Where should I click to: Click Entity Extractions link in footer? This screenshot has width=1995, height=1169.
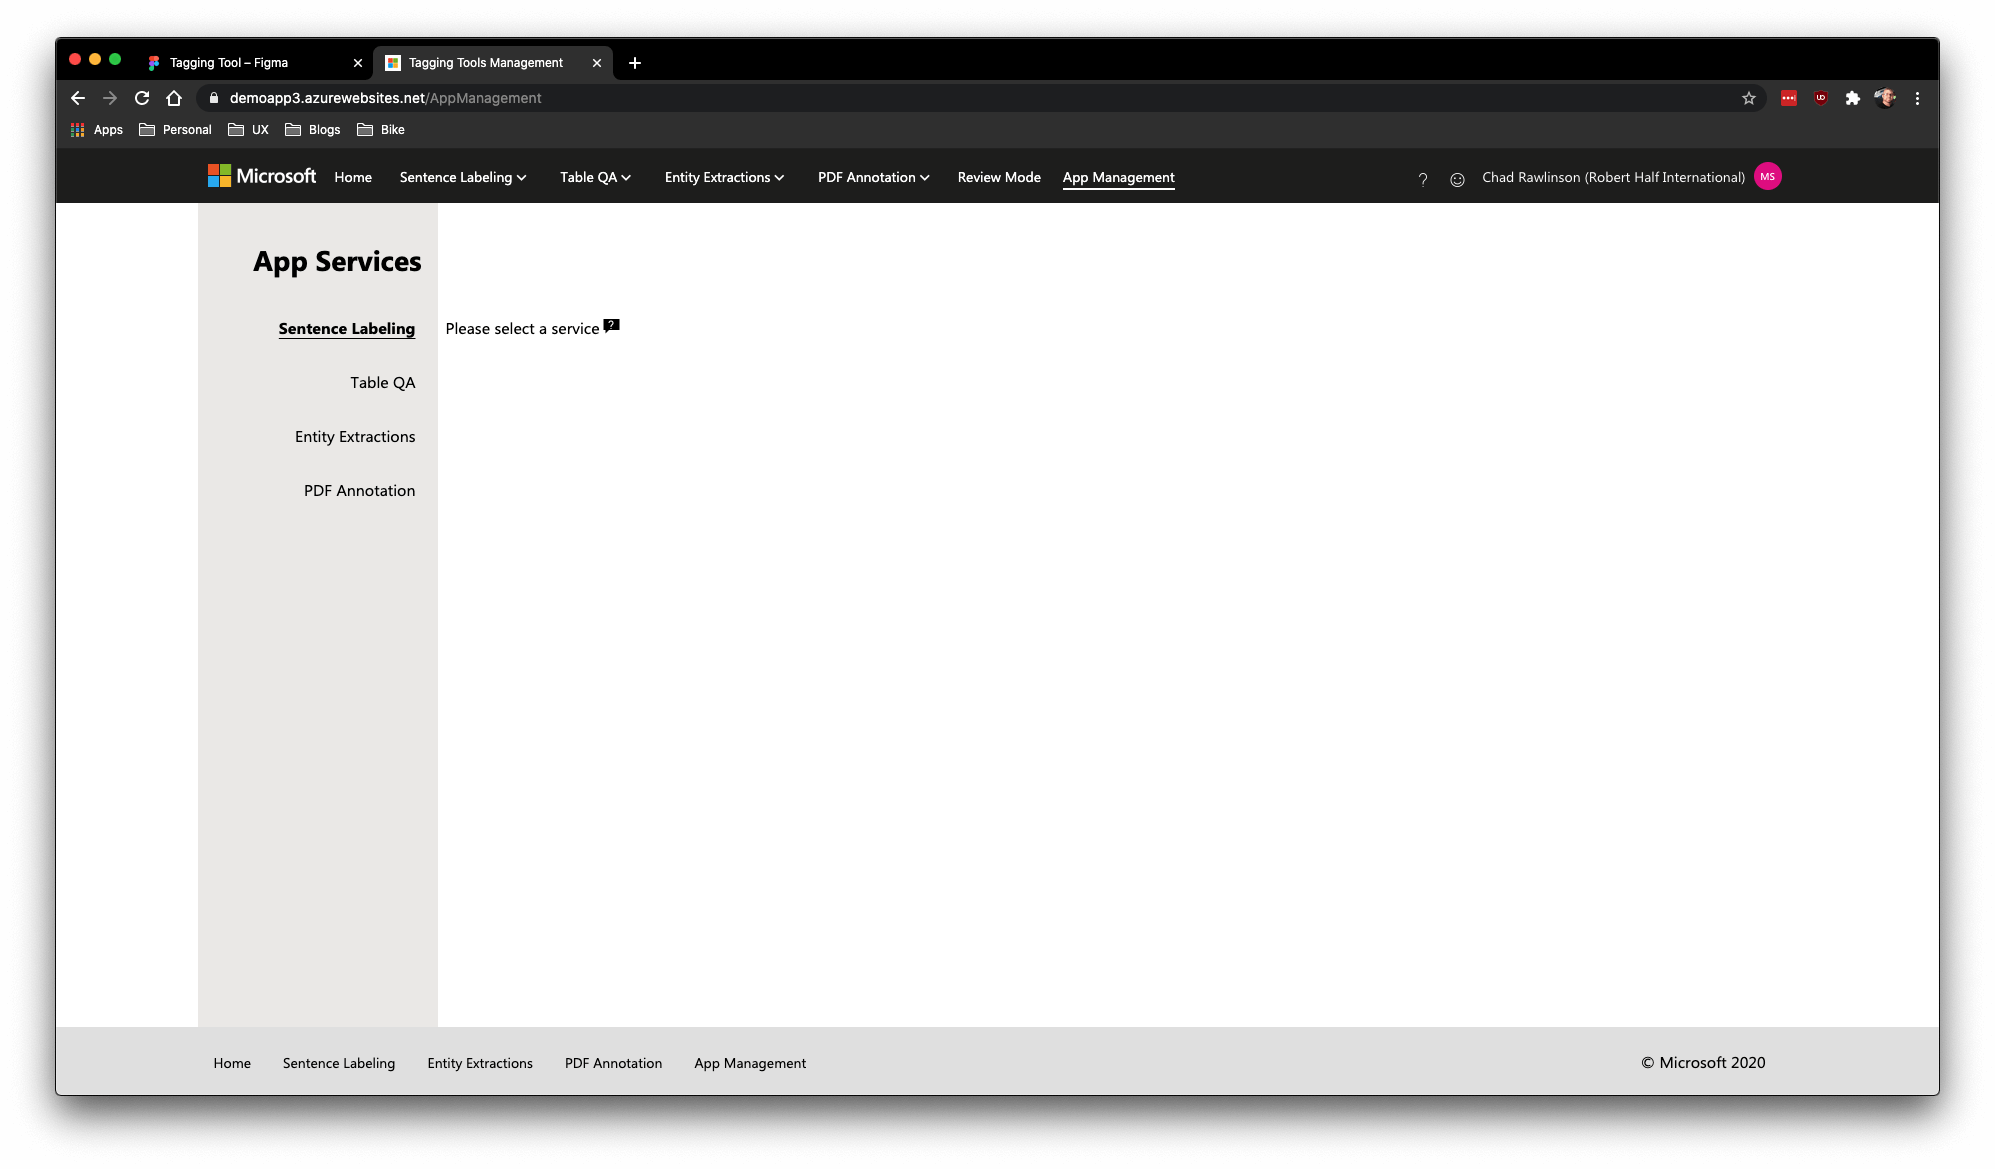479,1063
